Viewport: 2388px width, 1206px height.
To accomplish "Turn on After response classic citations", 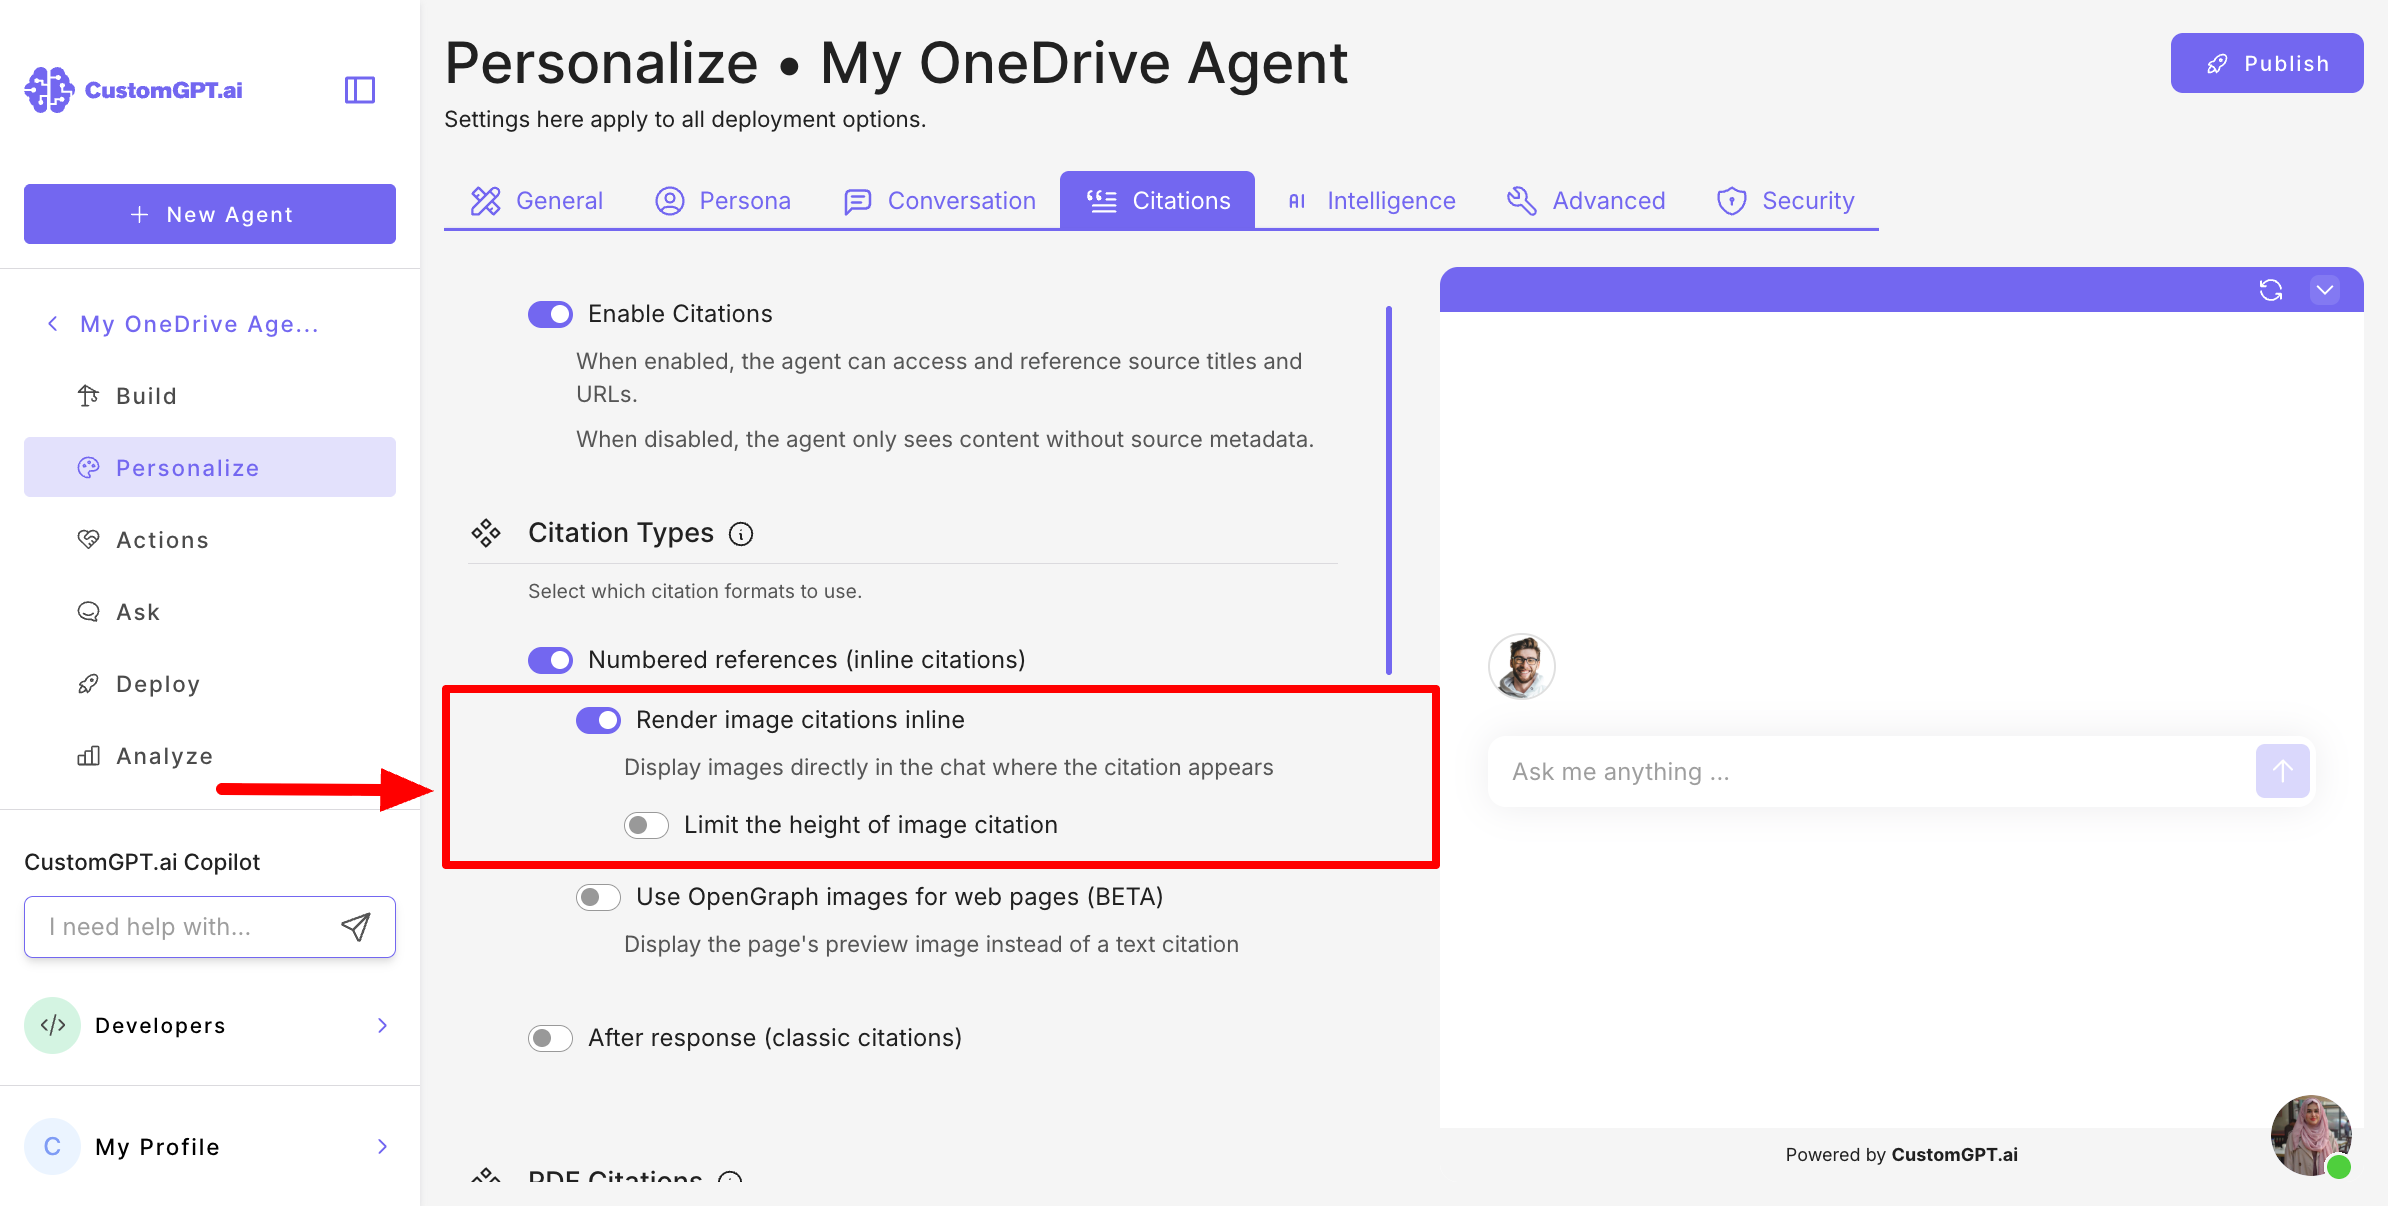I will tap(550, 1038).
